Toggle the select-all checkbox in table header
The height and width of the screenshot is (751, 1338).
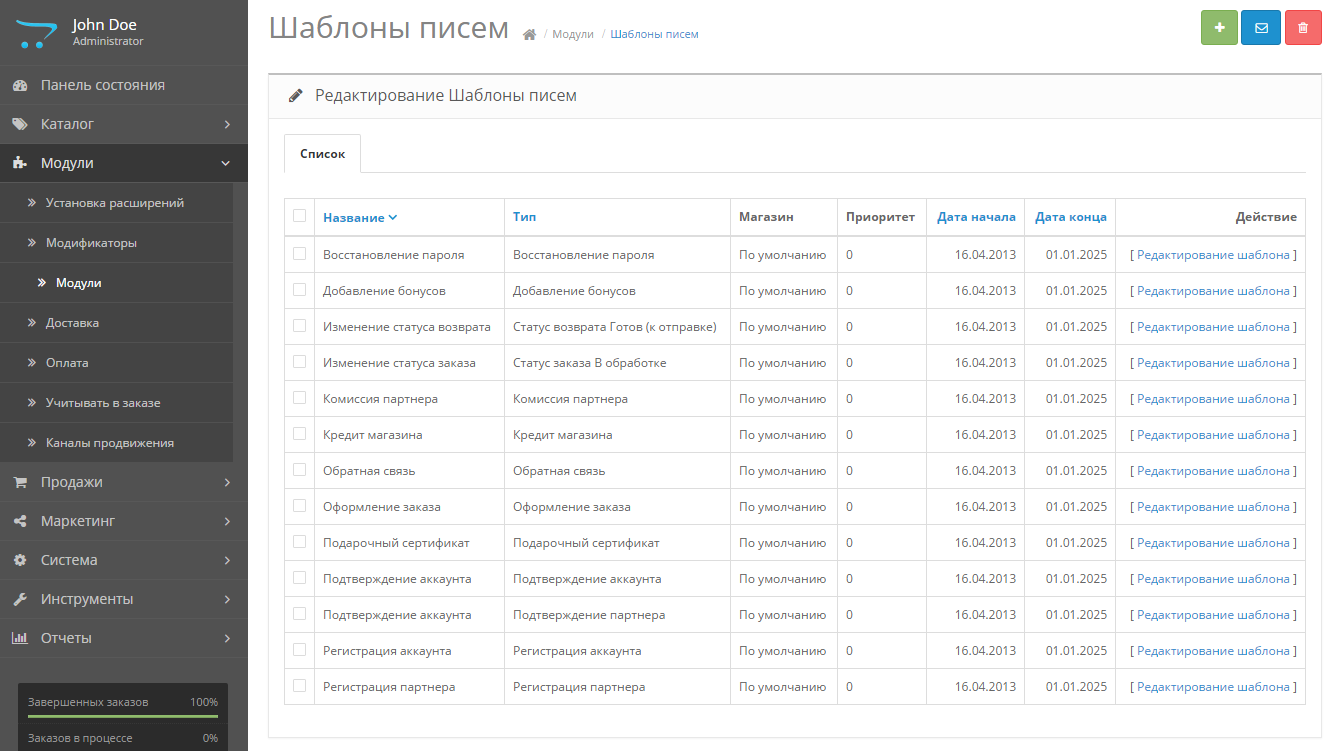[x=299, y=216]
